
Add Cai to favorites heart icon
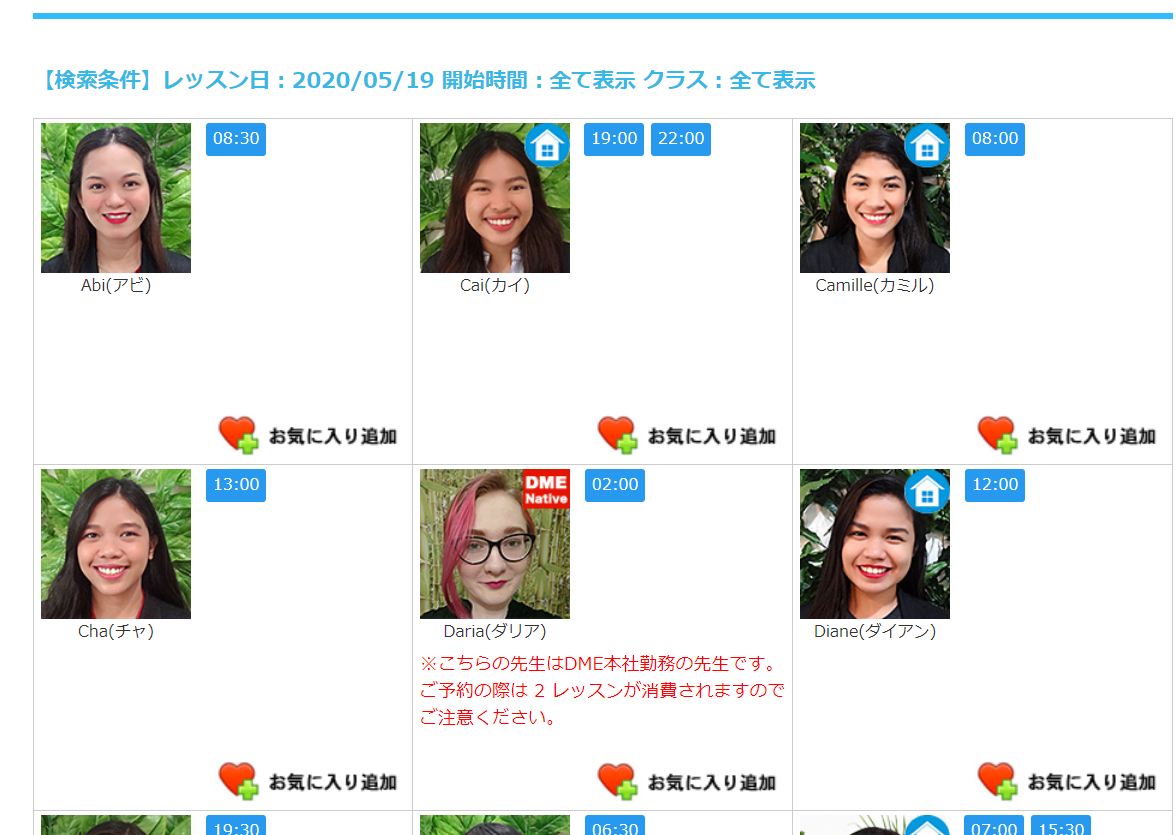(617, 435)
